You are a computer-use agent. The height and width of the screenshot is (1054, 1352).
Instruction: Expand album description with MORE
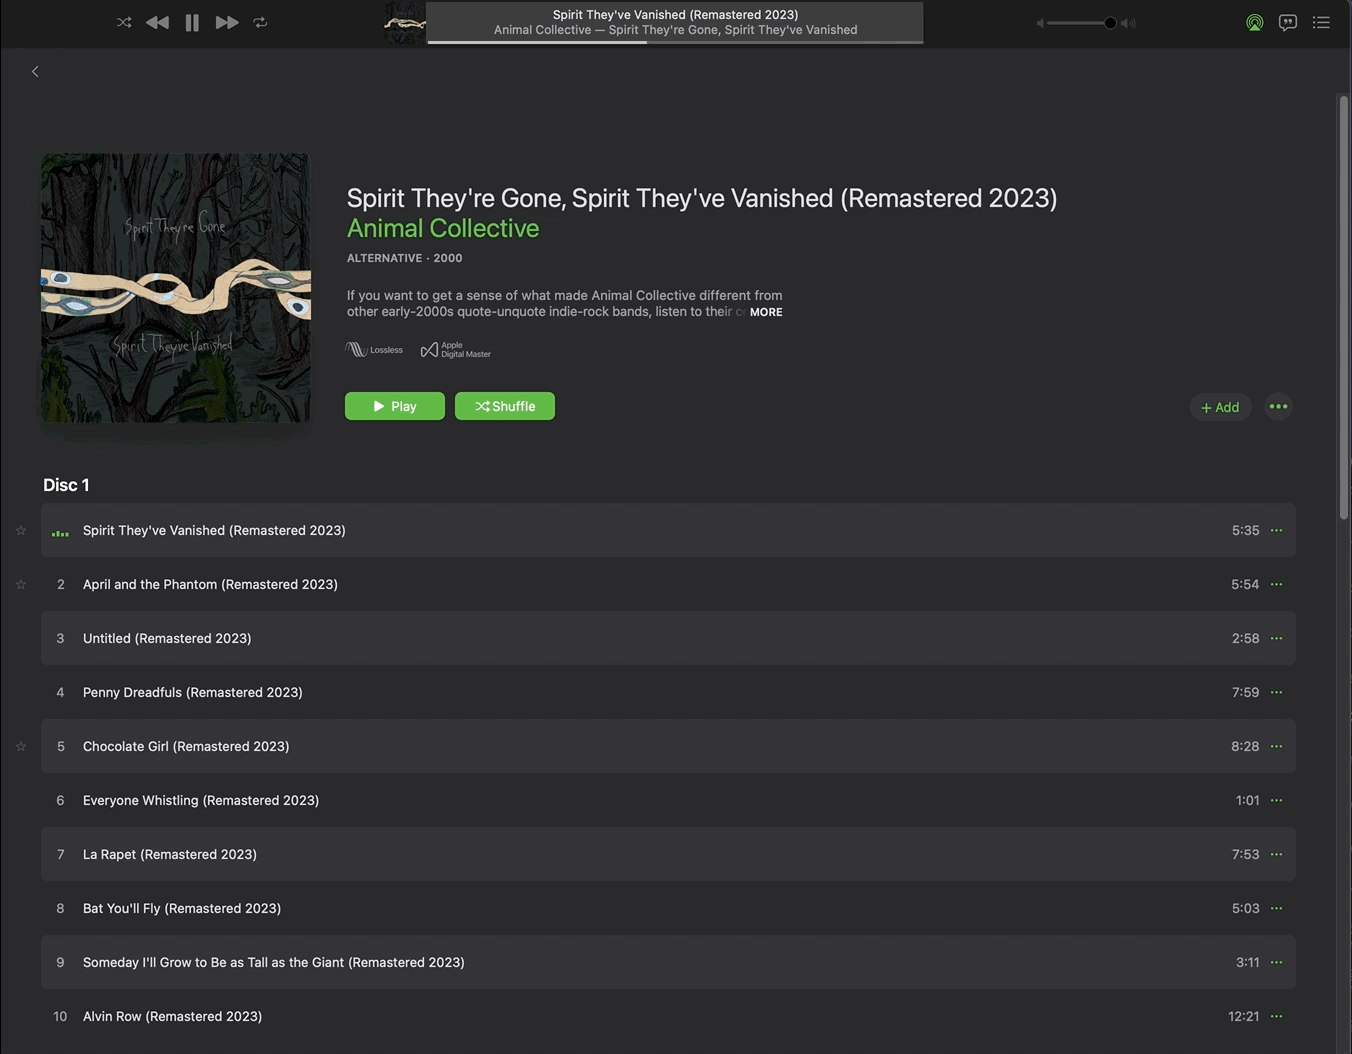766,312
